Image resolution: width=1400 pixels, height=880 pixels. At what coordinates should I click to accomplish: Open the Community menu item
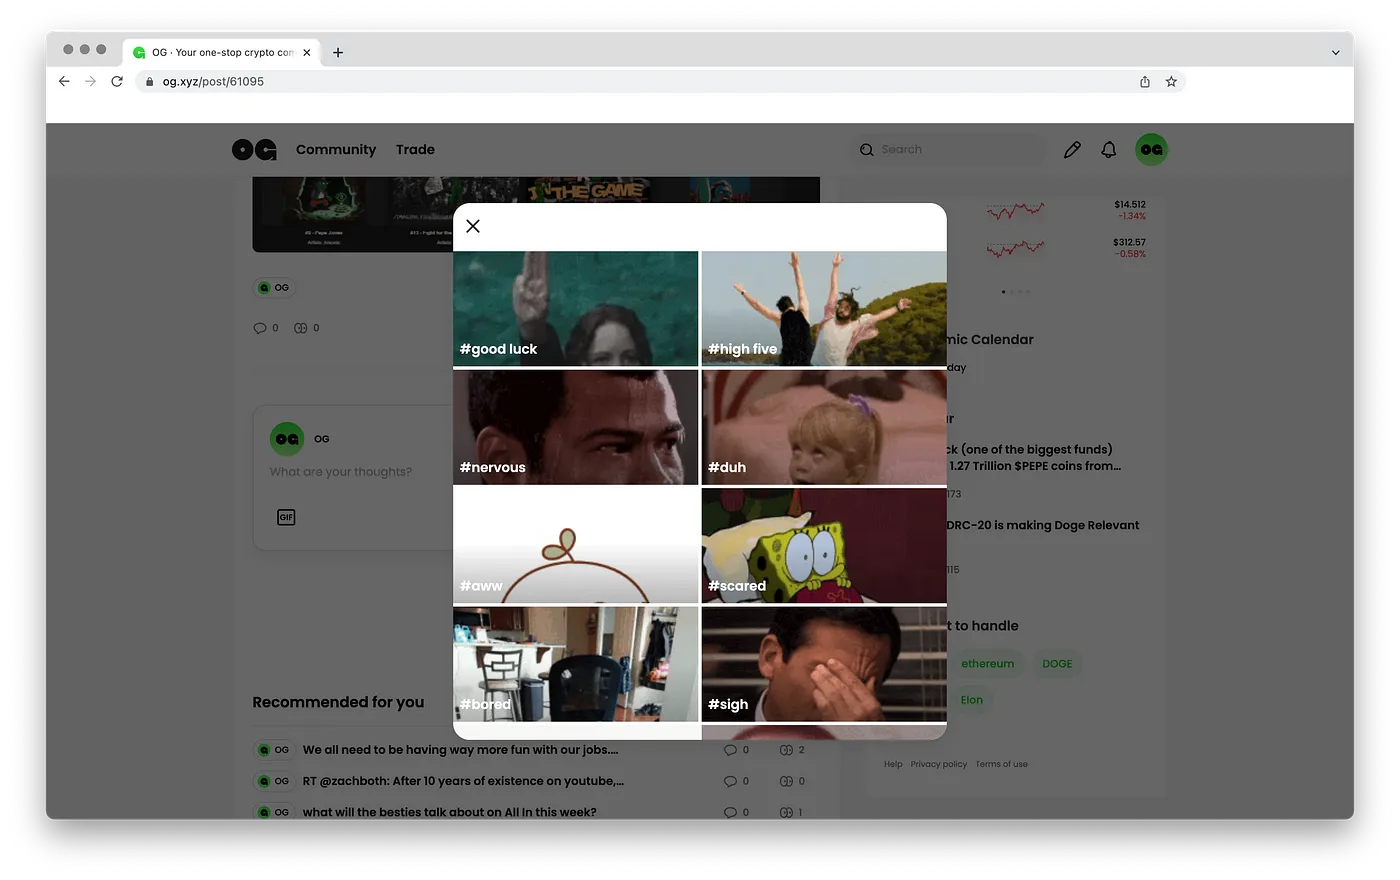(336, 150)
